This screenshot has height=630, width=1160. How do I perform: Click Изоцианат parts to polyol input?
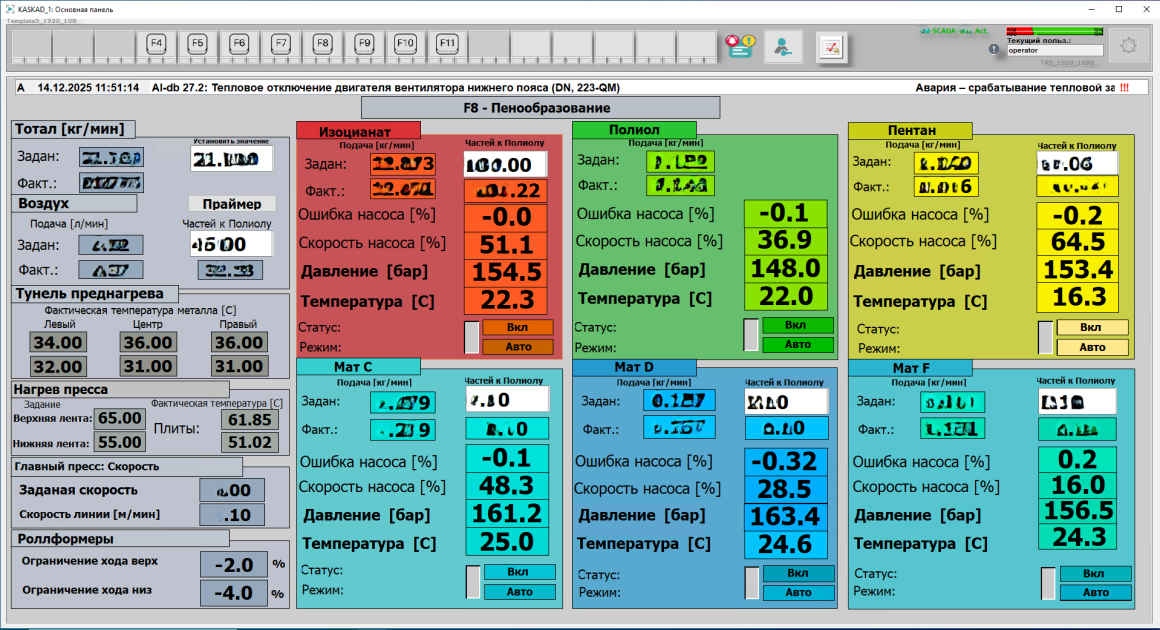tap(505, 164)
